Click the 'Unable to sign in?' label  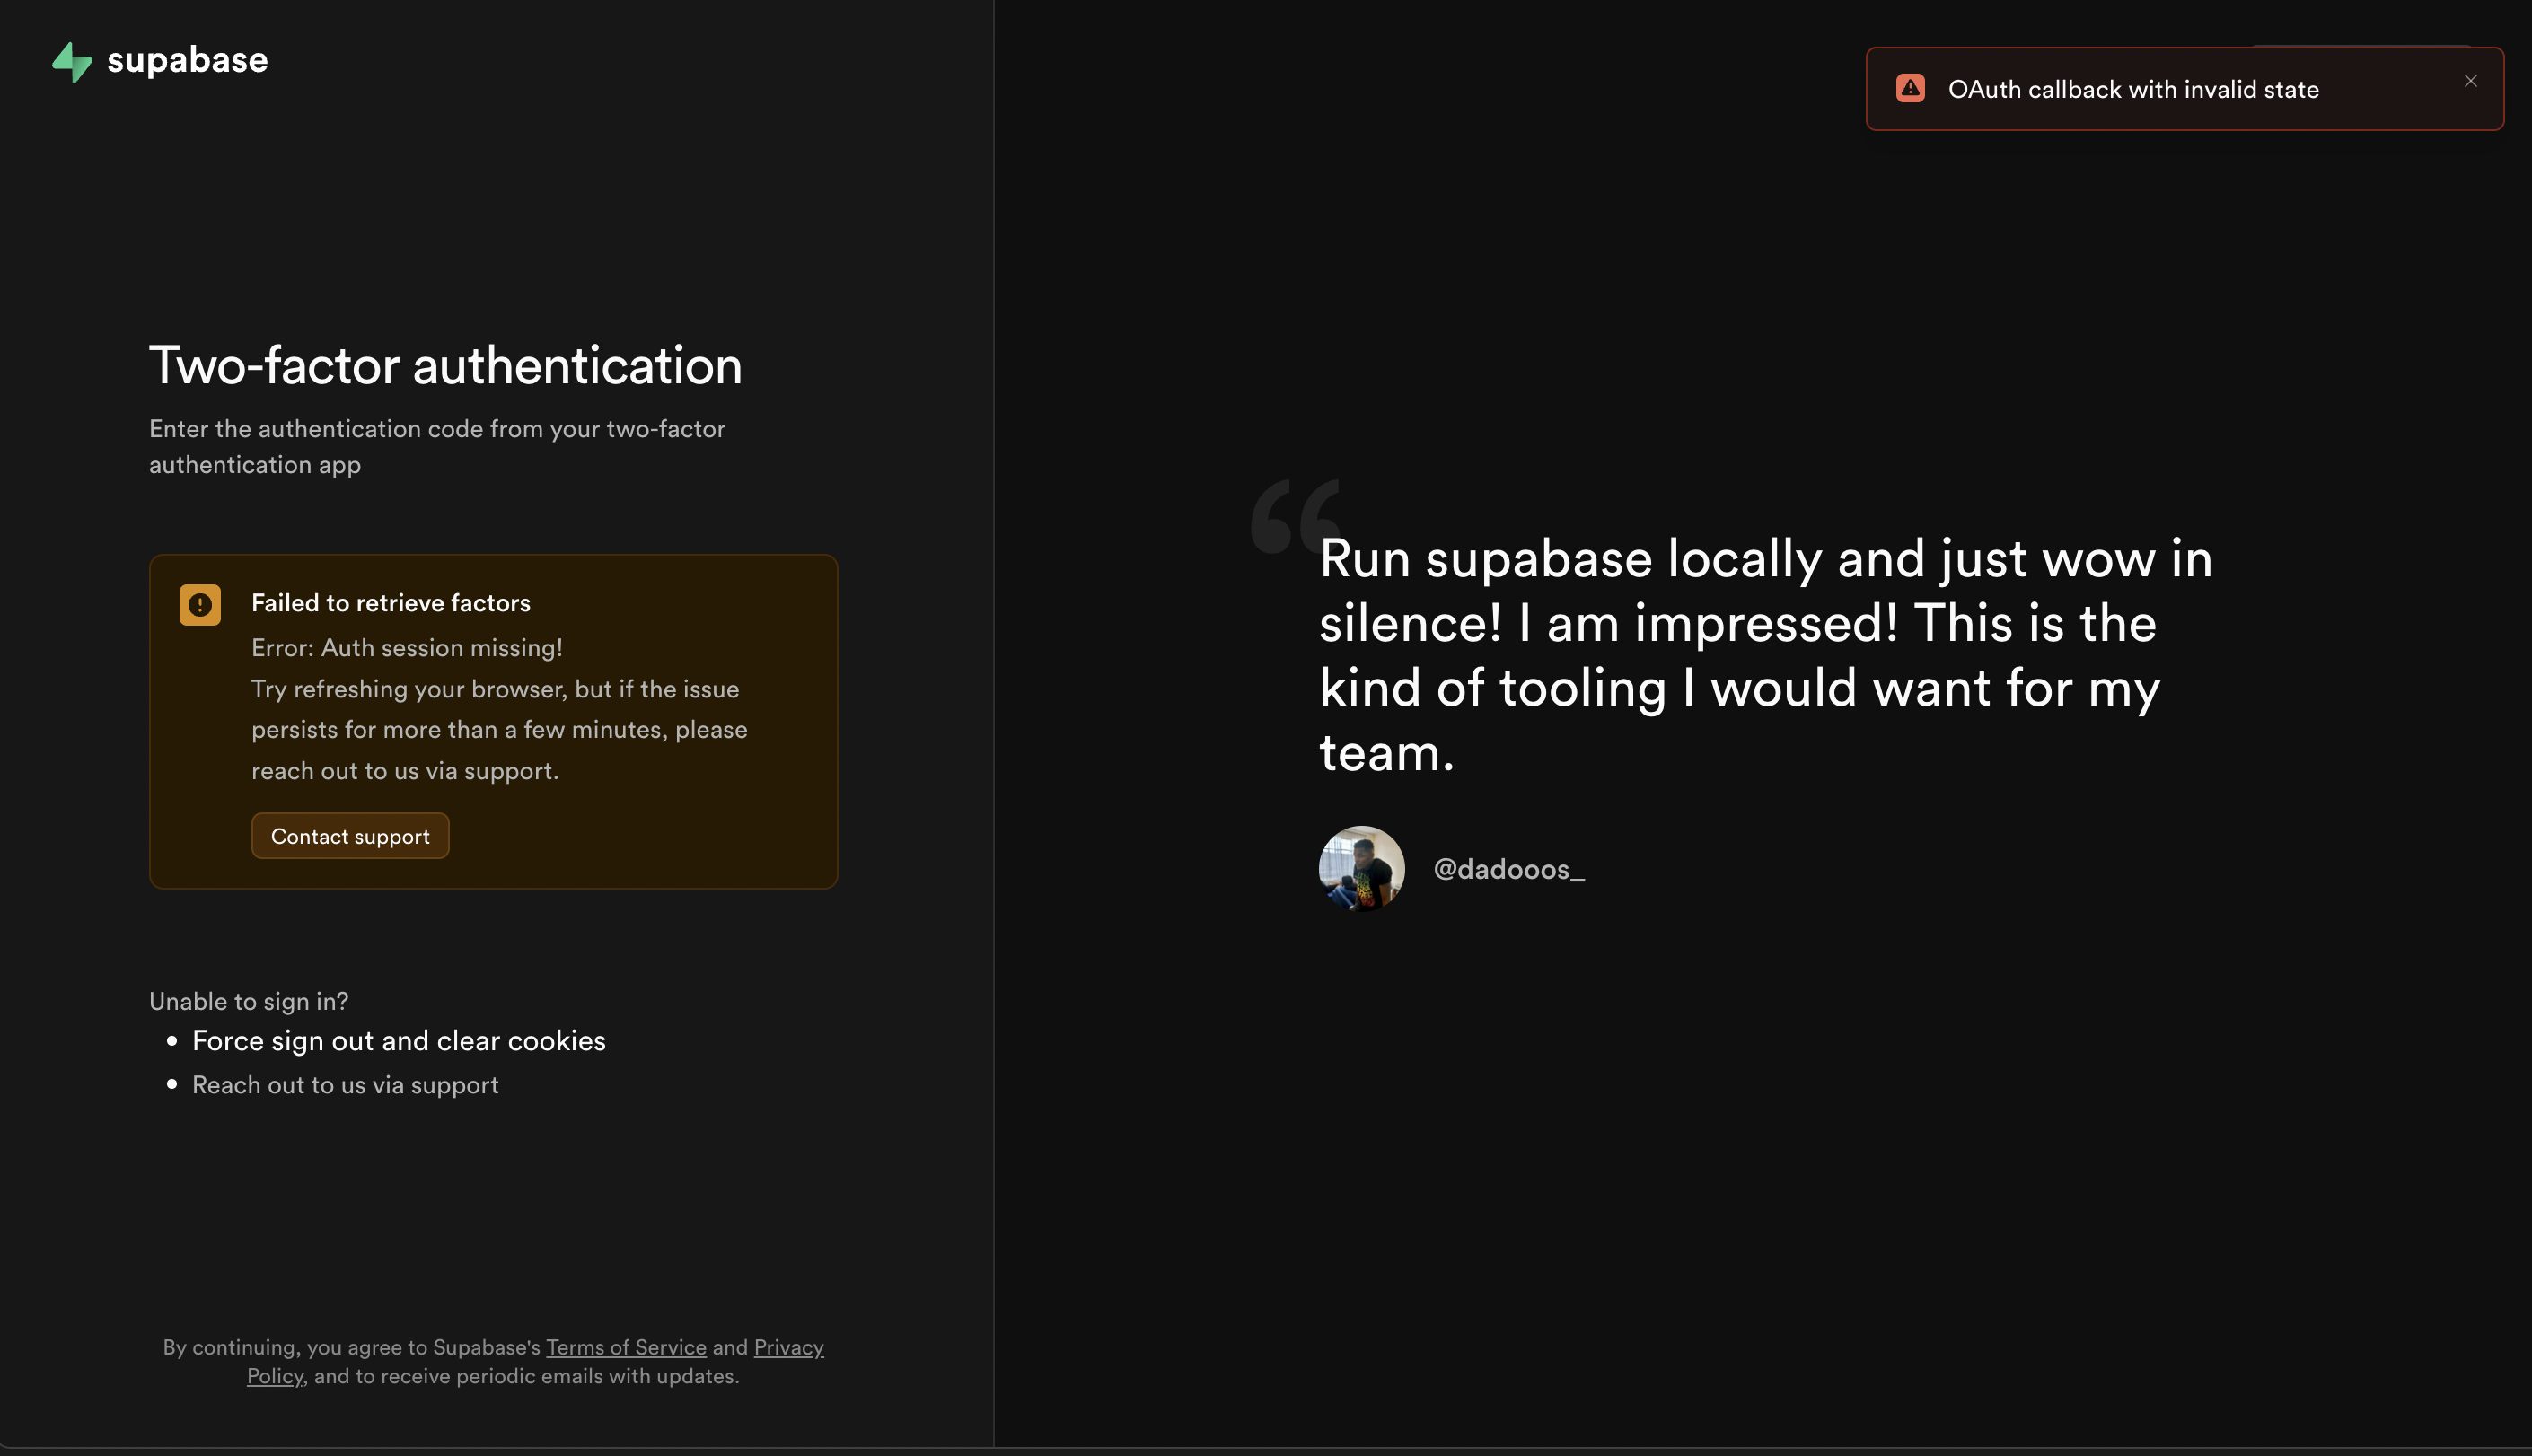[x=248, y=1001]
